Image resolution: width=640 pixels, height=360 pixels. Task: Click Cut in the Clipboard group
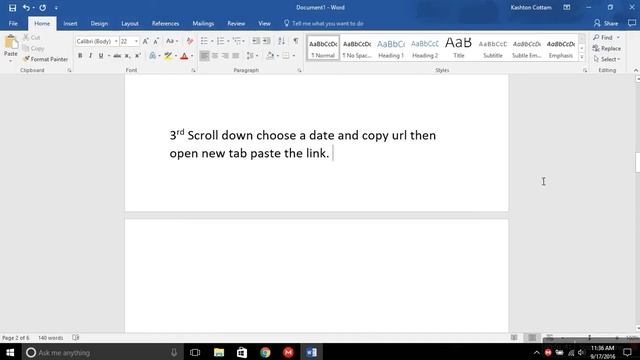31,38
